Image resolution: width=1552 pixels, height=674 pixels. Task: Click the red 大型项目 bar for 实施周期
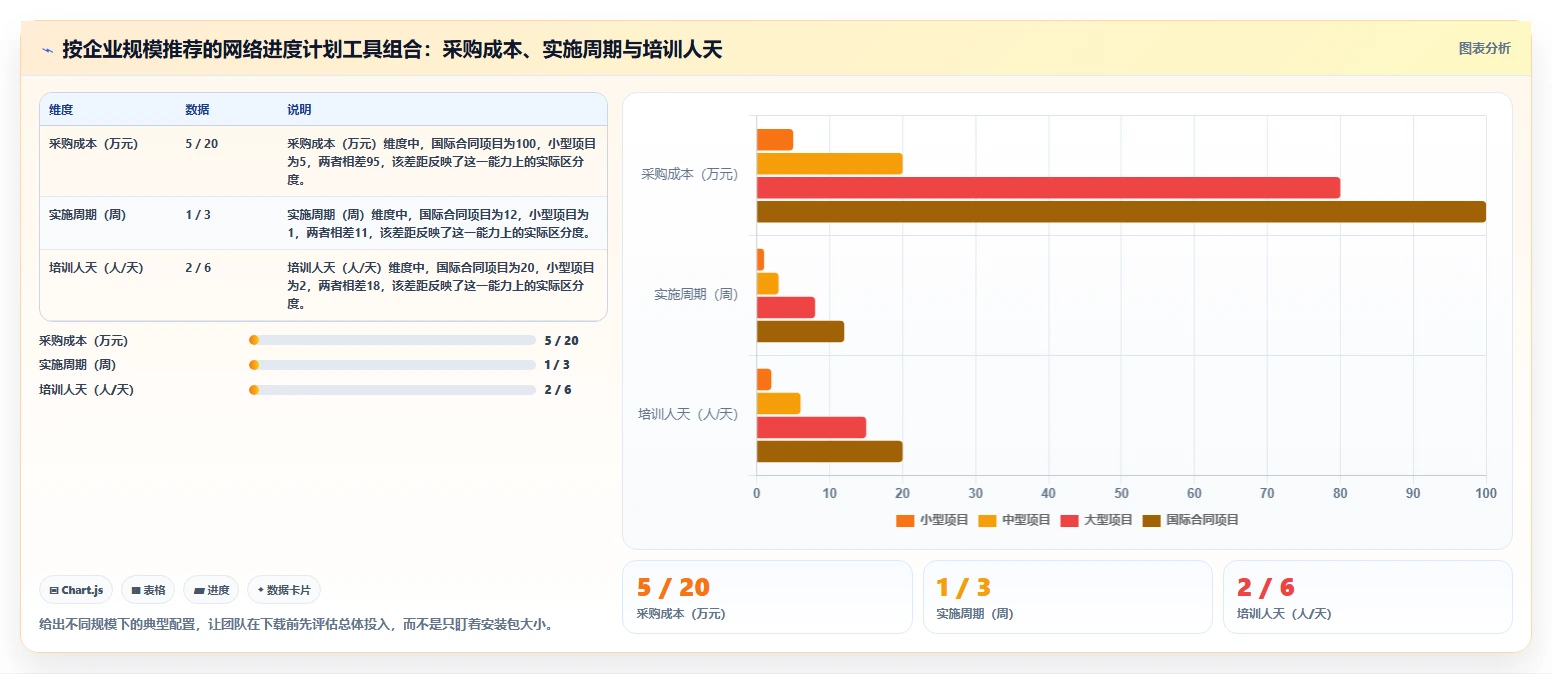pos(786,308)
